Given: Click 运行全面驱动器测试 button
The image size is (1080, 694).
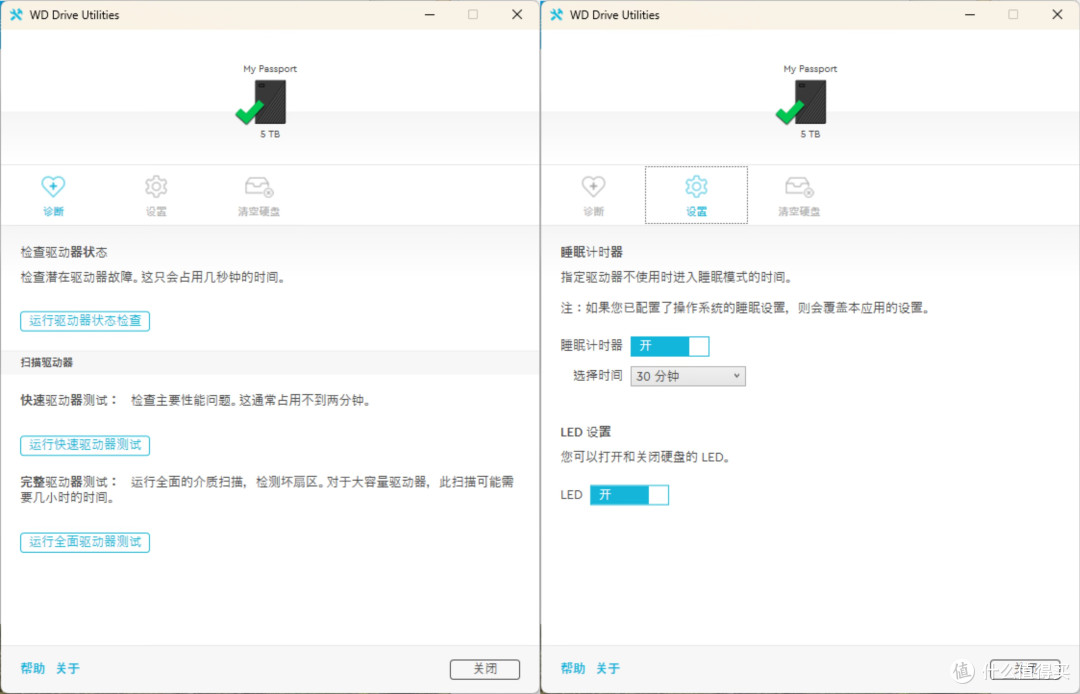Looking at the screenshot, I should pos(85,542).
